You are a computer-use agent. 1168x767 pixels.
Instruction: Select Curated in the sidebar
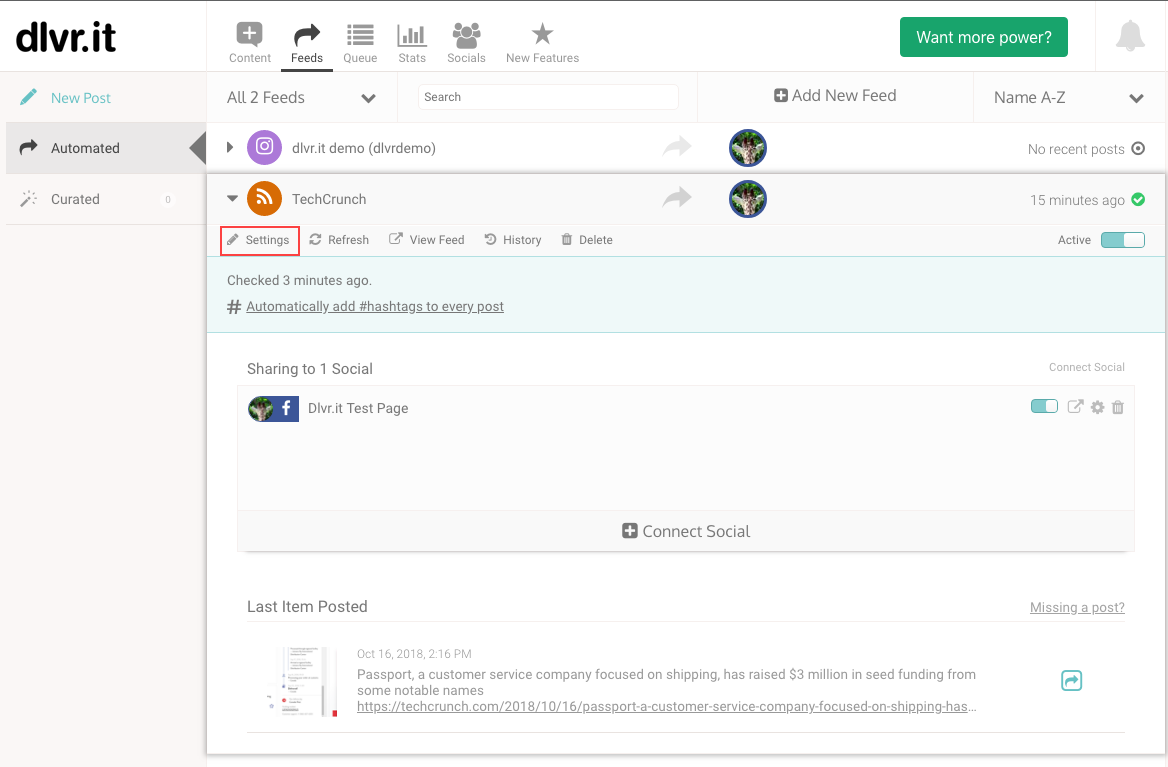(105, 199)
